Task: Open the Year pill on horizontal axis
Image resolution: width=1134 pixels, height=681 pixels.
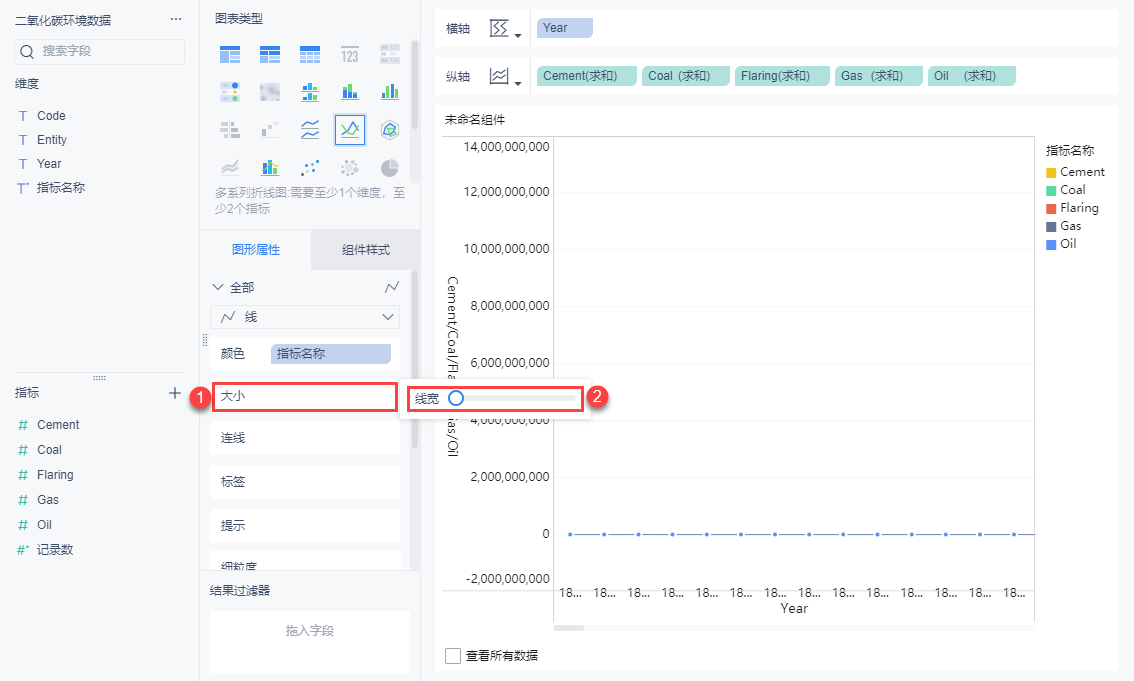Action: 565,28
